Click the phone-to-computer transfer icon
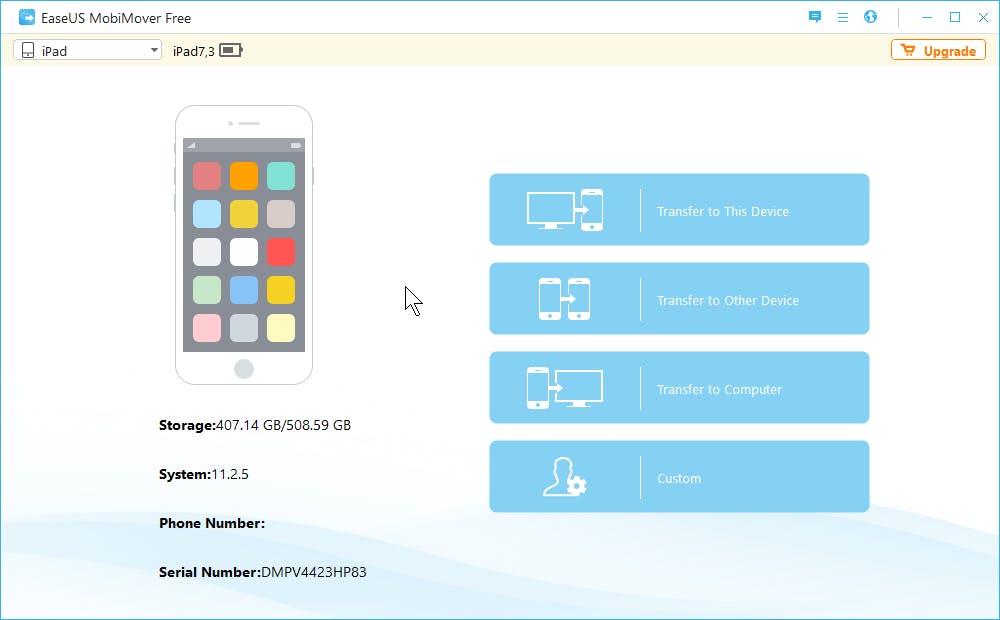The width and height of the screenshot is (1000, 620). pos(564,387)
